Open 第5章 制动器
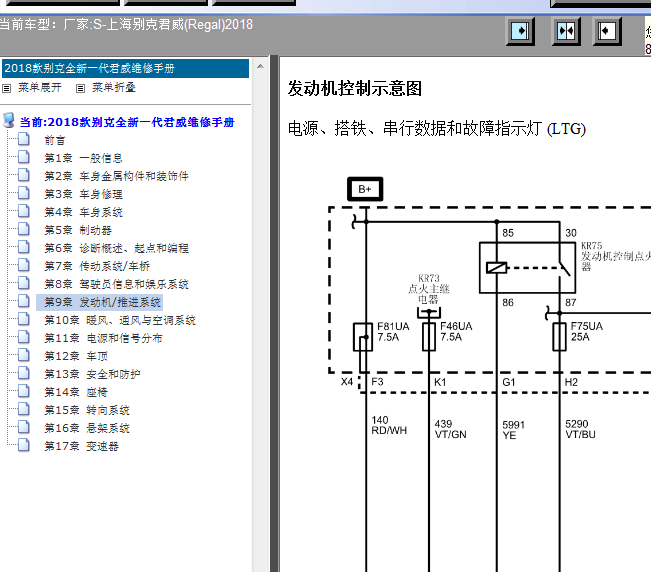The height and width of the screenshot is (572, 651). click(x=78, y=230)
